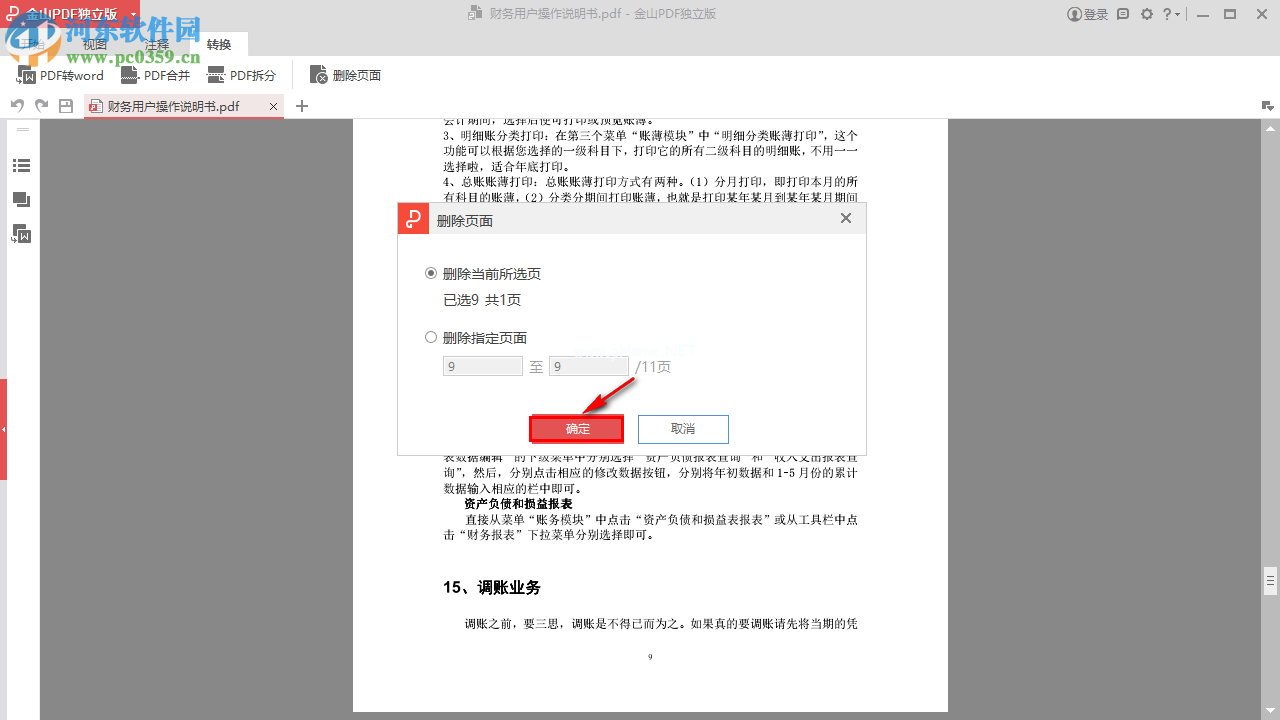Screen dimensions: 1280x720
Task: Click page number 9 at page bottom
Action: pos(650,657)
